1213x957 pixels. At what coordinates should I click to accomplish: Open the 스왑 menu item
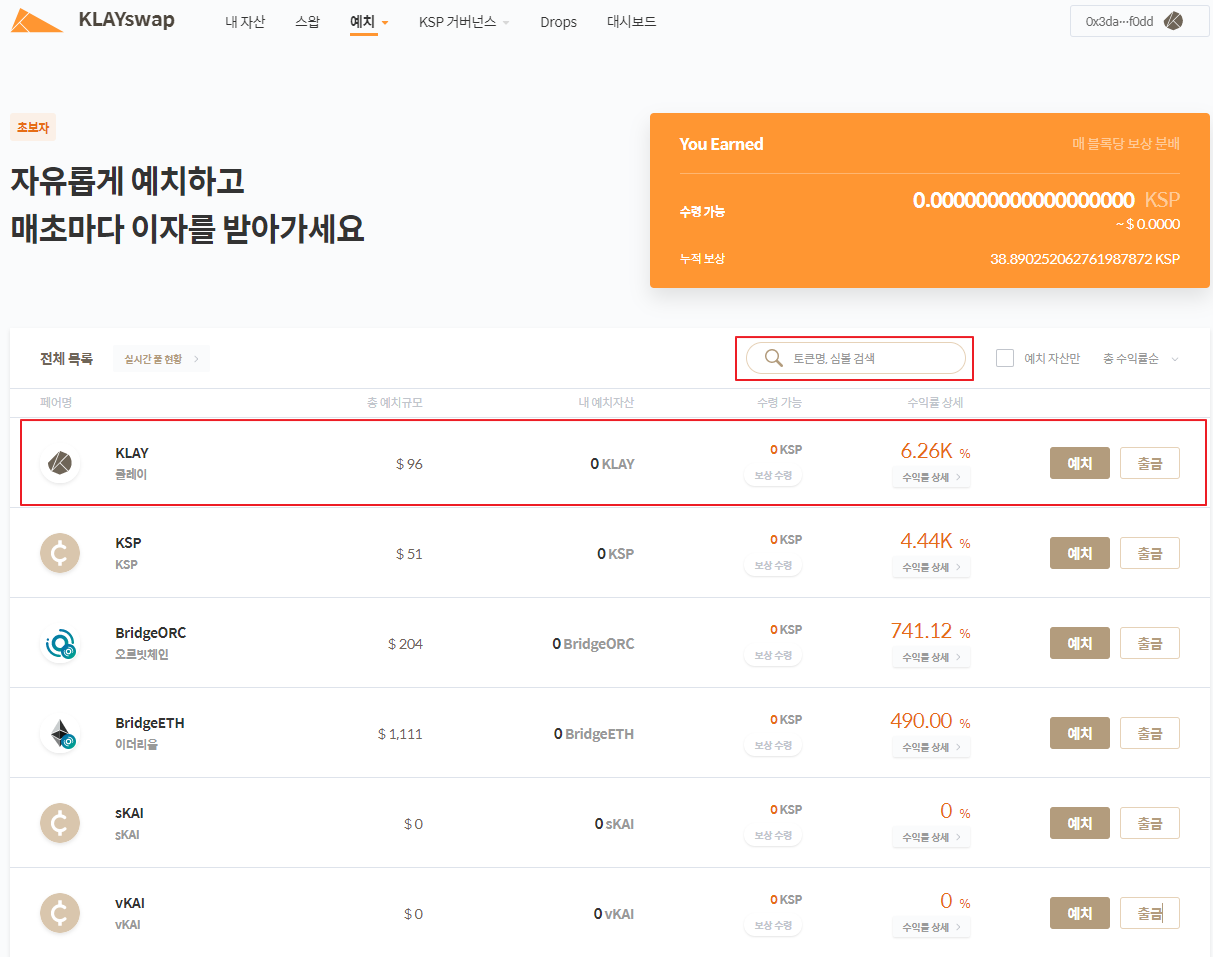tap(307, 21)
